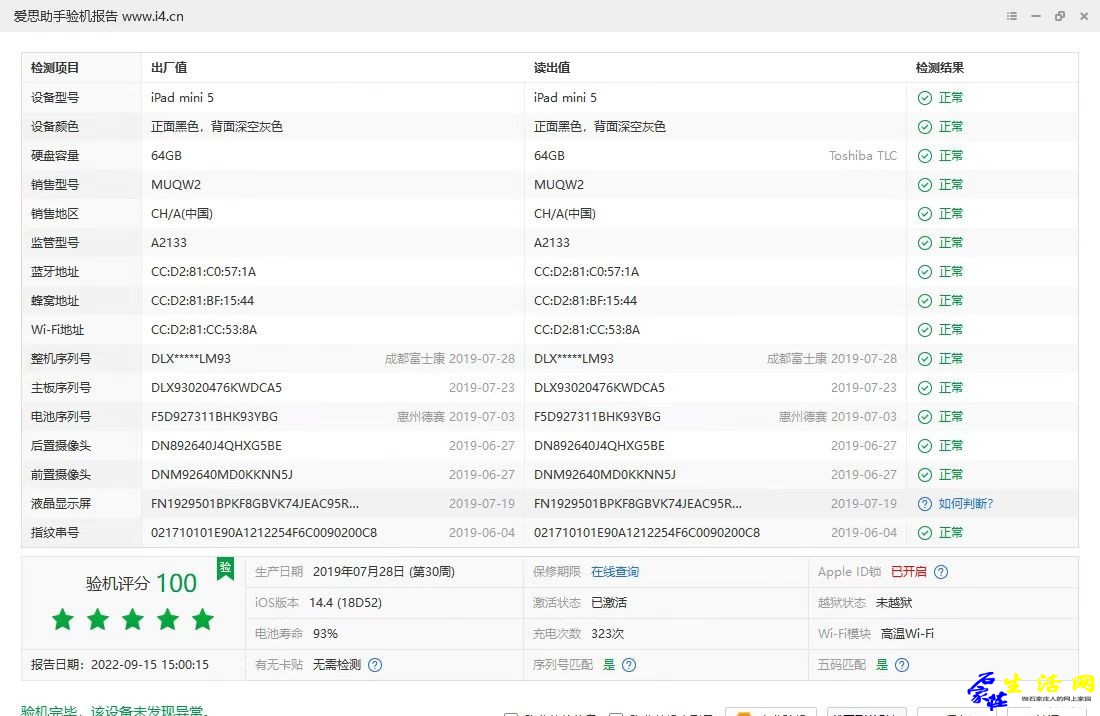Image resolution: width=1100 pixels, height=716 pixels.
Task: Click A2133 in the 出厂值 column
Action: pos(169,243)
